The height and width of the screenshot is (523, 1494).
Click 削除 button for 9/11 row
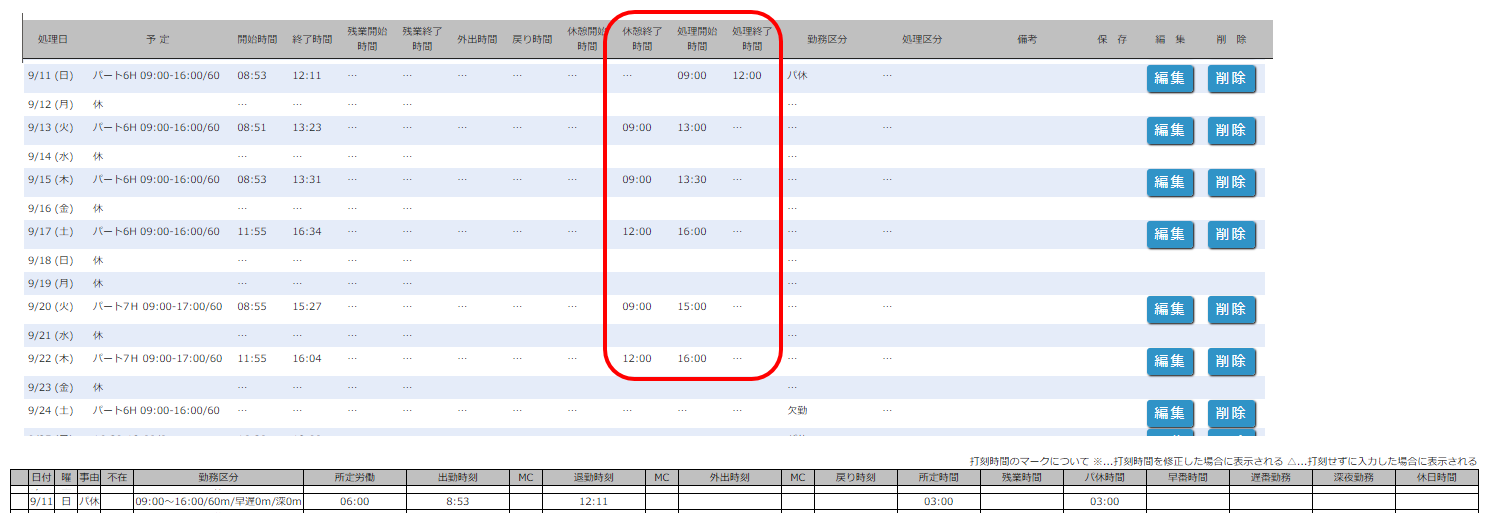[1231, 78]
